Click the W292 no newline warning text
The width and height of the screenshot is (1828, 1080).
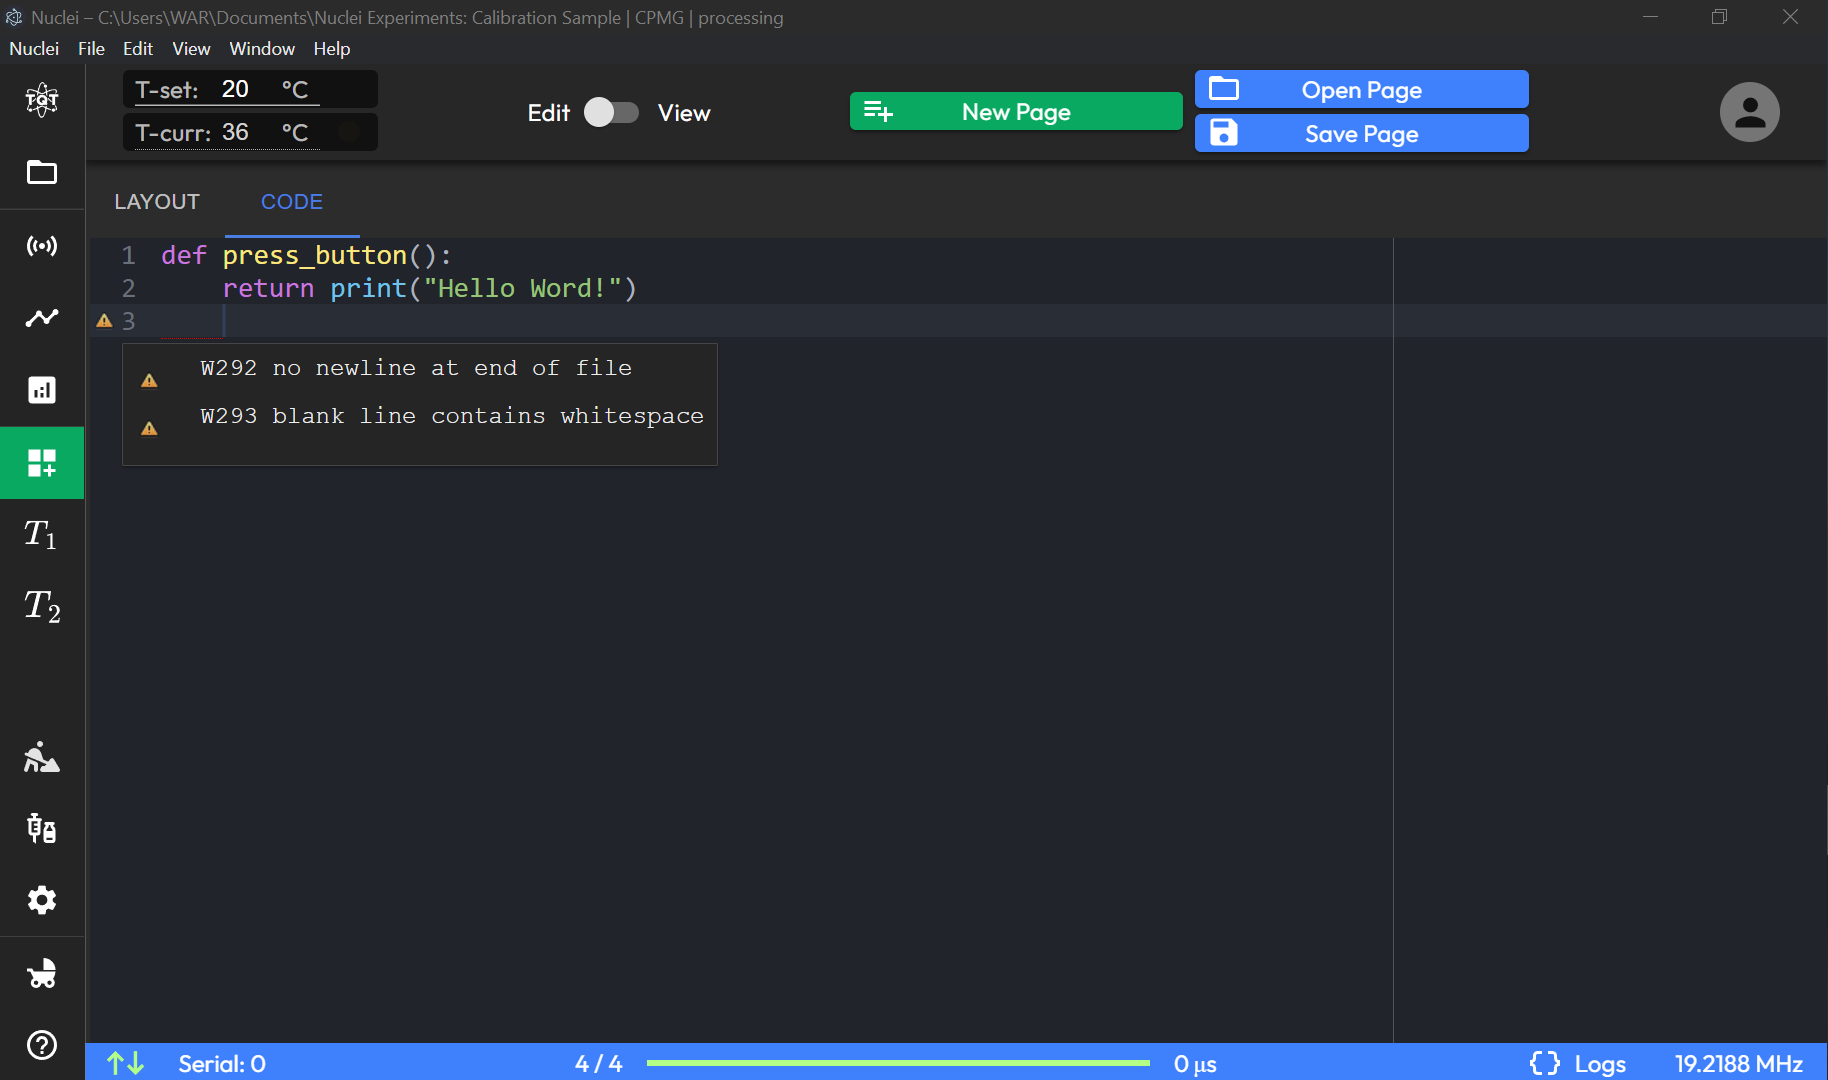pos(416,368)
